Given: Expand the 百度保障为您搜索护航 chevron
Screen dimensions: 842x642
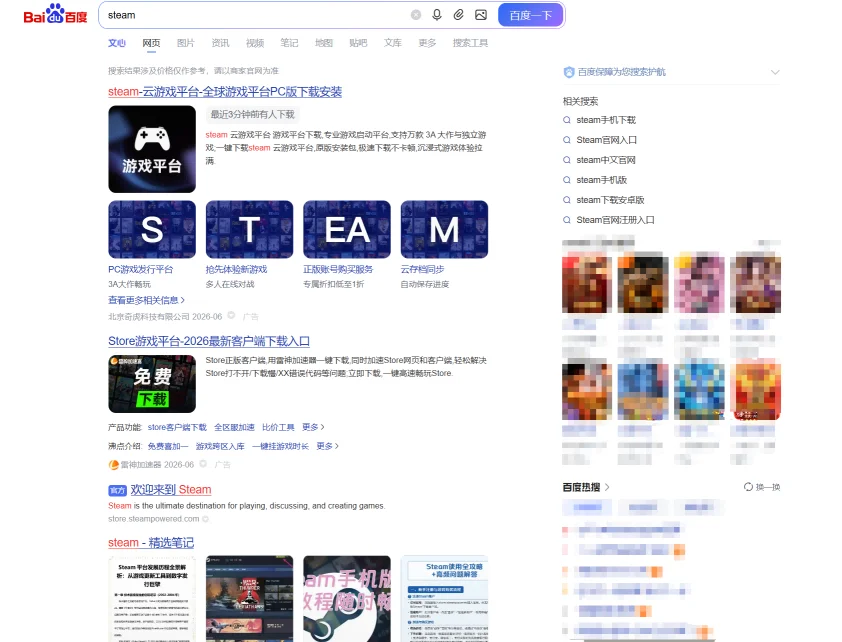Looking at the screenshot, I should pos(775,72).
